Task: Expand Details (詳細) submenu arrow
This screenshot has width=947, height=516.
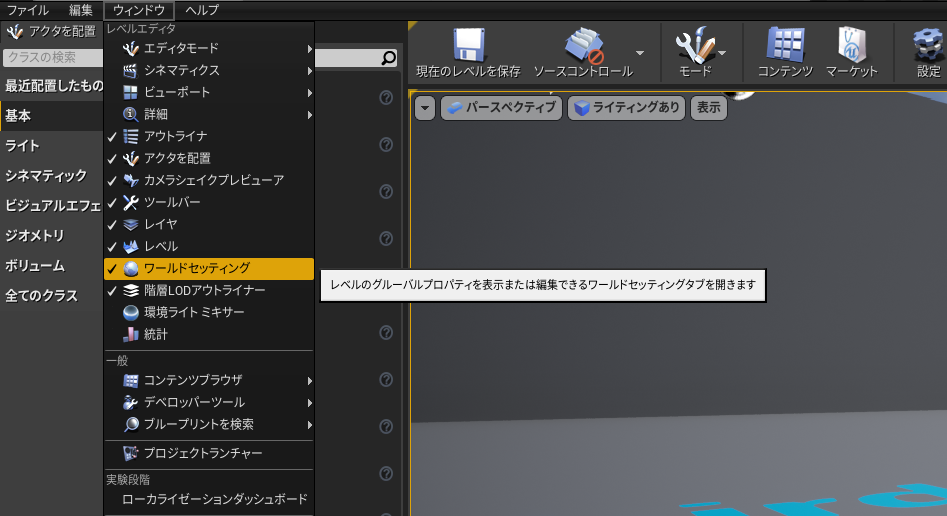Action: click(309, 115)
